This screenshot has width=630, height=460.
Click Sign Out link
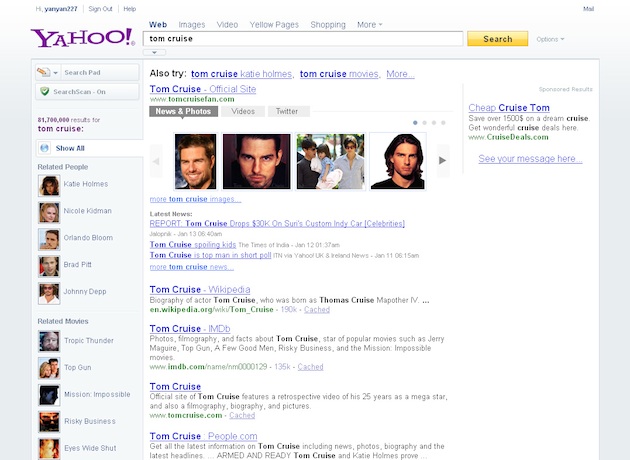tap(100, 9)
